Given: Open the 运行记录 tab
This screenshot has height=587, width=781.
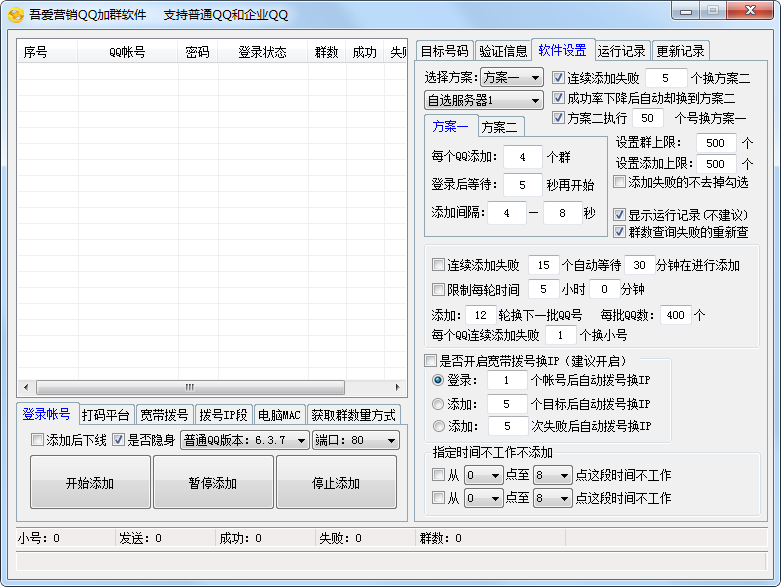Looking at the screenshot, I should (622, 51).
